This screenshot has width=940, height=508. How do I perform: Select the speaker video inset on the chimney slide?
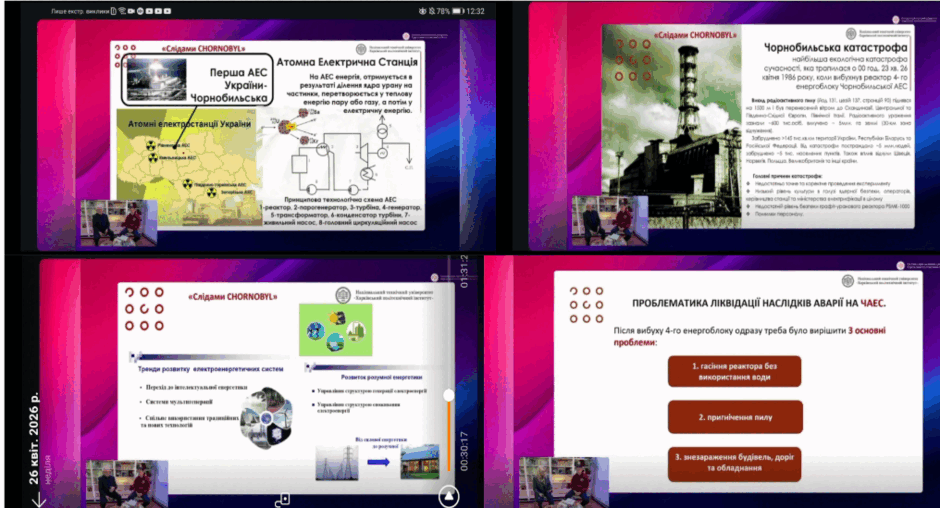tap(610, 220)
